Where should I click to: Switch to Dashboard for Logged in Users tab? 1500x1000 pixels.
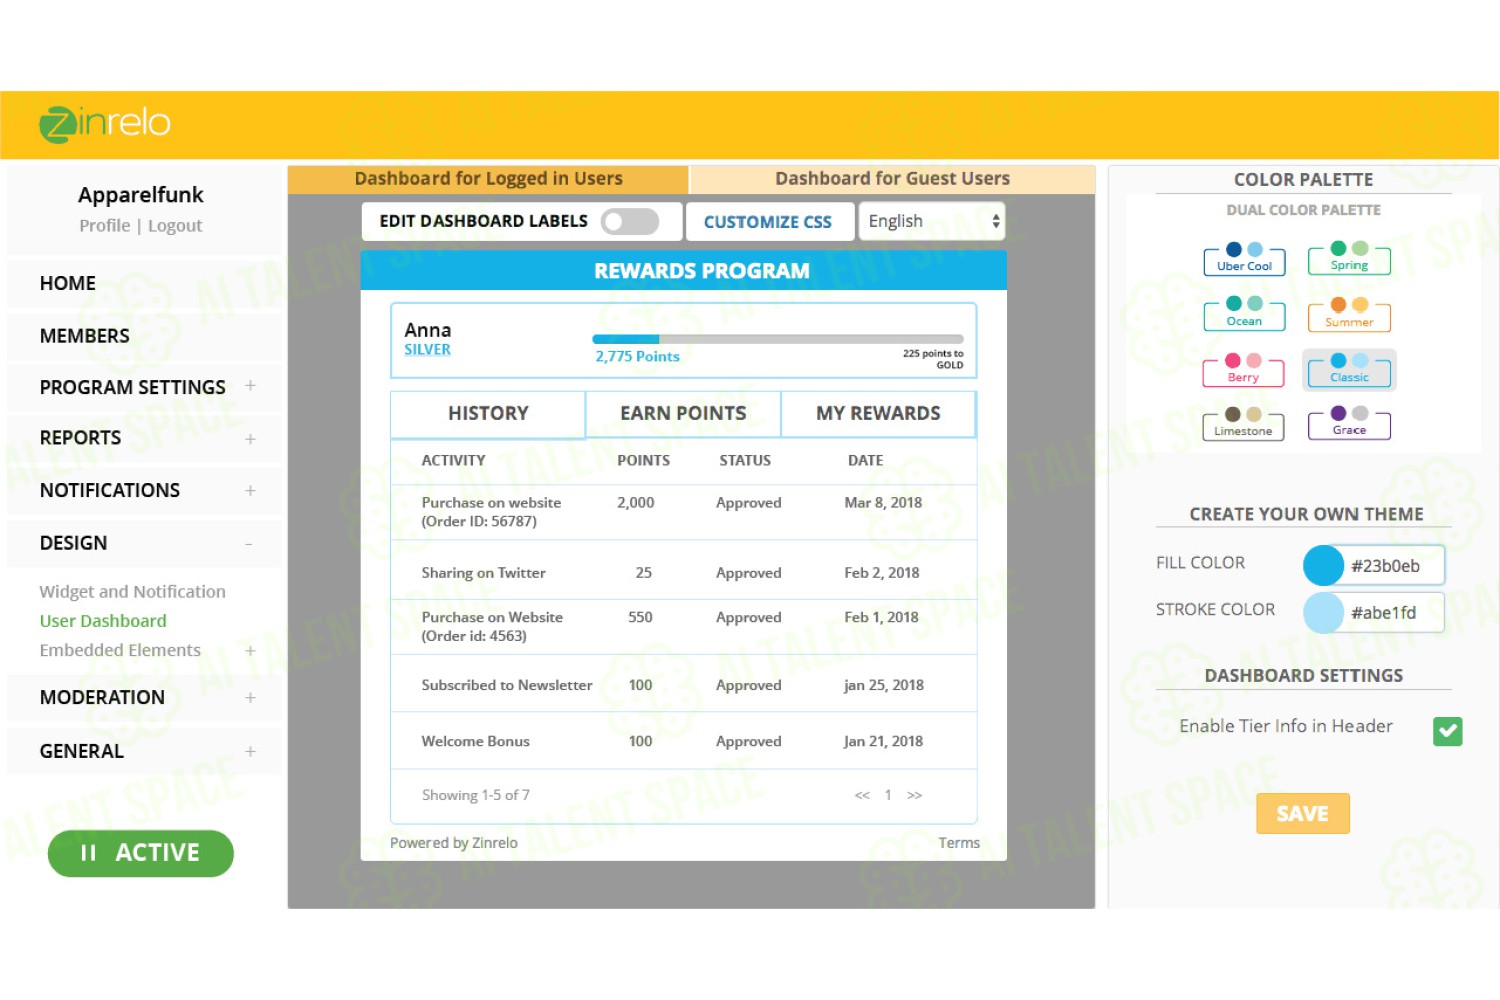pos(488,179)
